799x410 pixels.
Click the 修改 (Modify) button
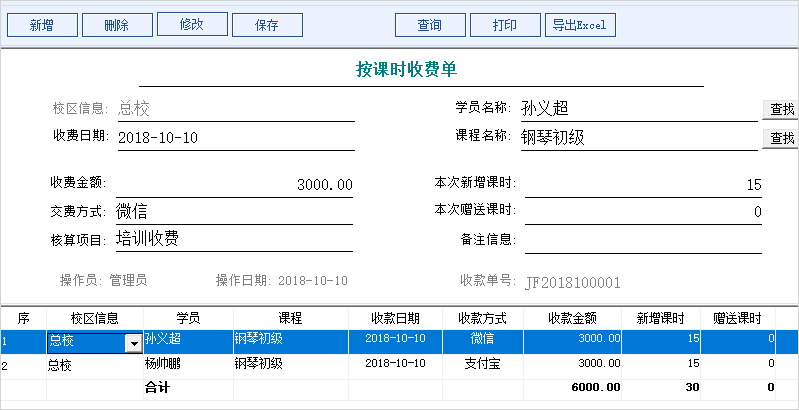[191, 25]
